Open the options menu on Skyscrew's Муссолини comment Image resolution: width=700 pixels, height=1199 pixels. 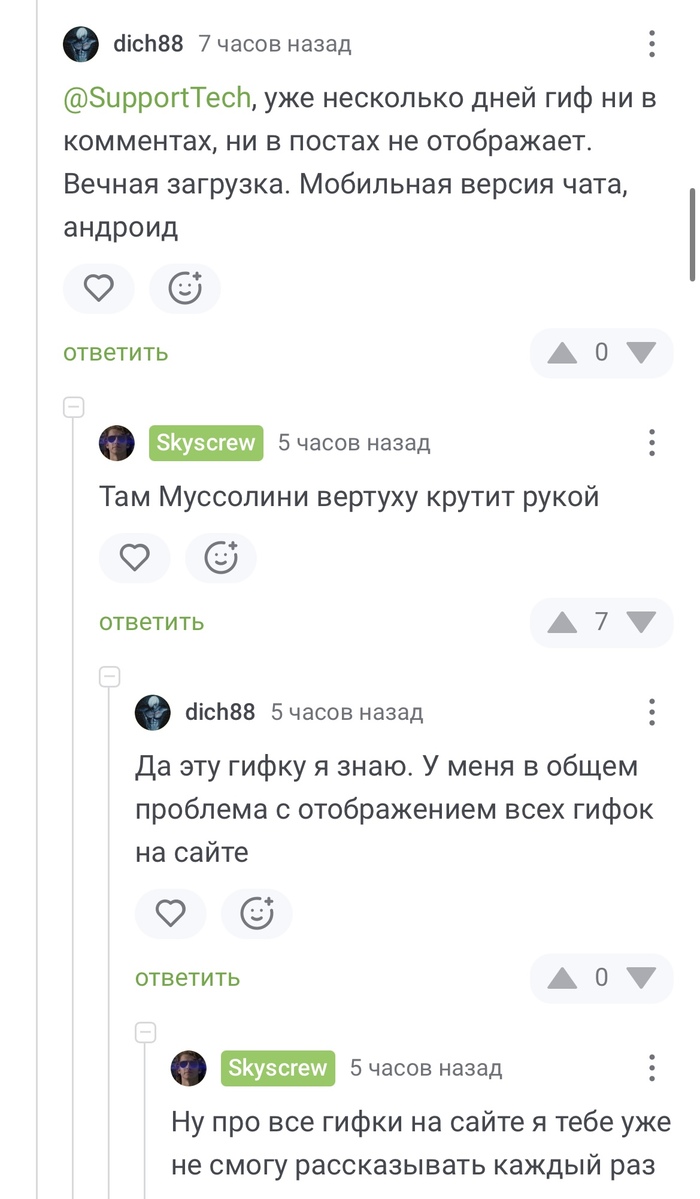coord(651,442)
